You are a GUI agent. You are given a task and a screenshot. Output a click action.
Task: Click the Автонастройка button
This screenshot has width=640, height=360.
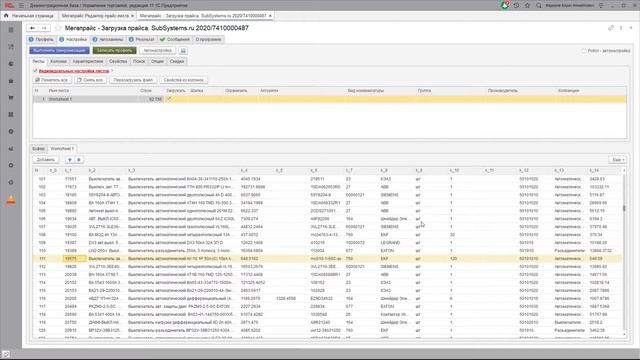click(158, 50)
